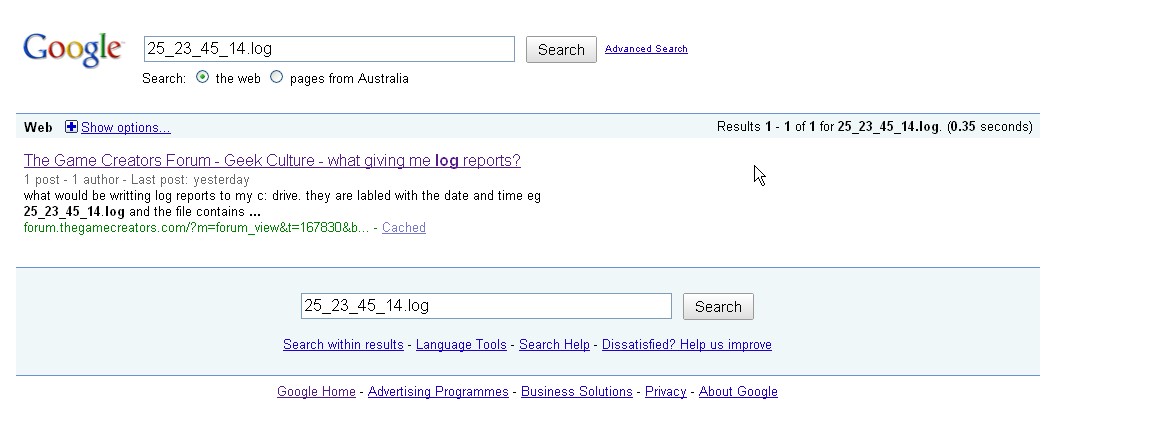
Task: Focus the top search input field
Action: pos(329,49)
